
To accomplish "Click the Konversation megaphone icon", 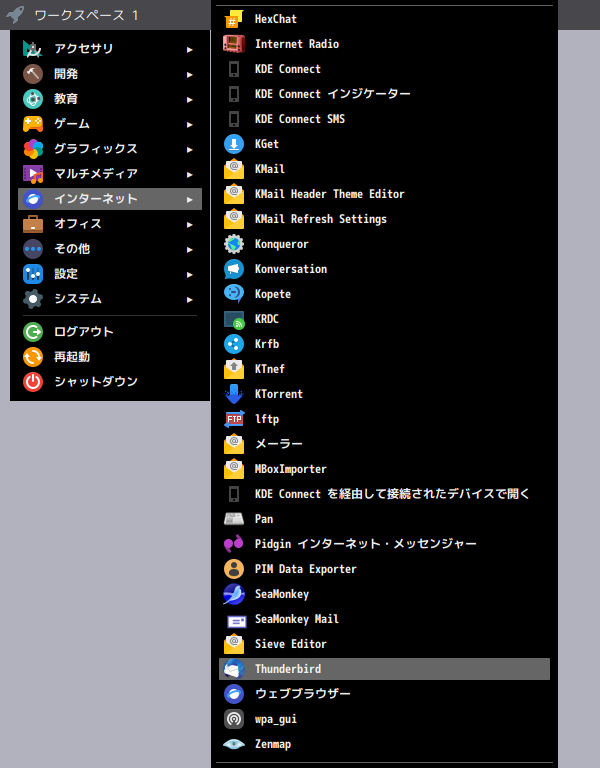I will click(234, 269).
